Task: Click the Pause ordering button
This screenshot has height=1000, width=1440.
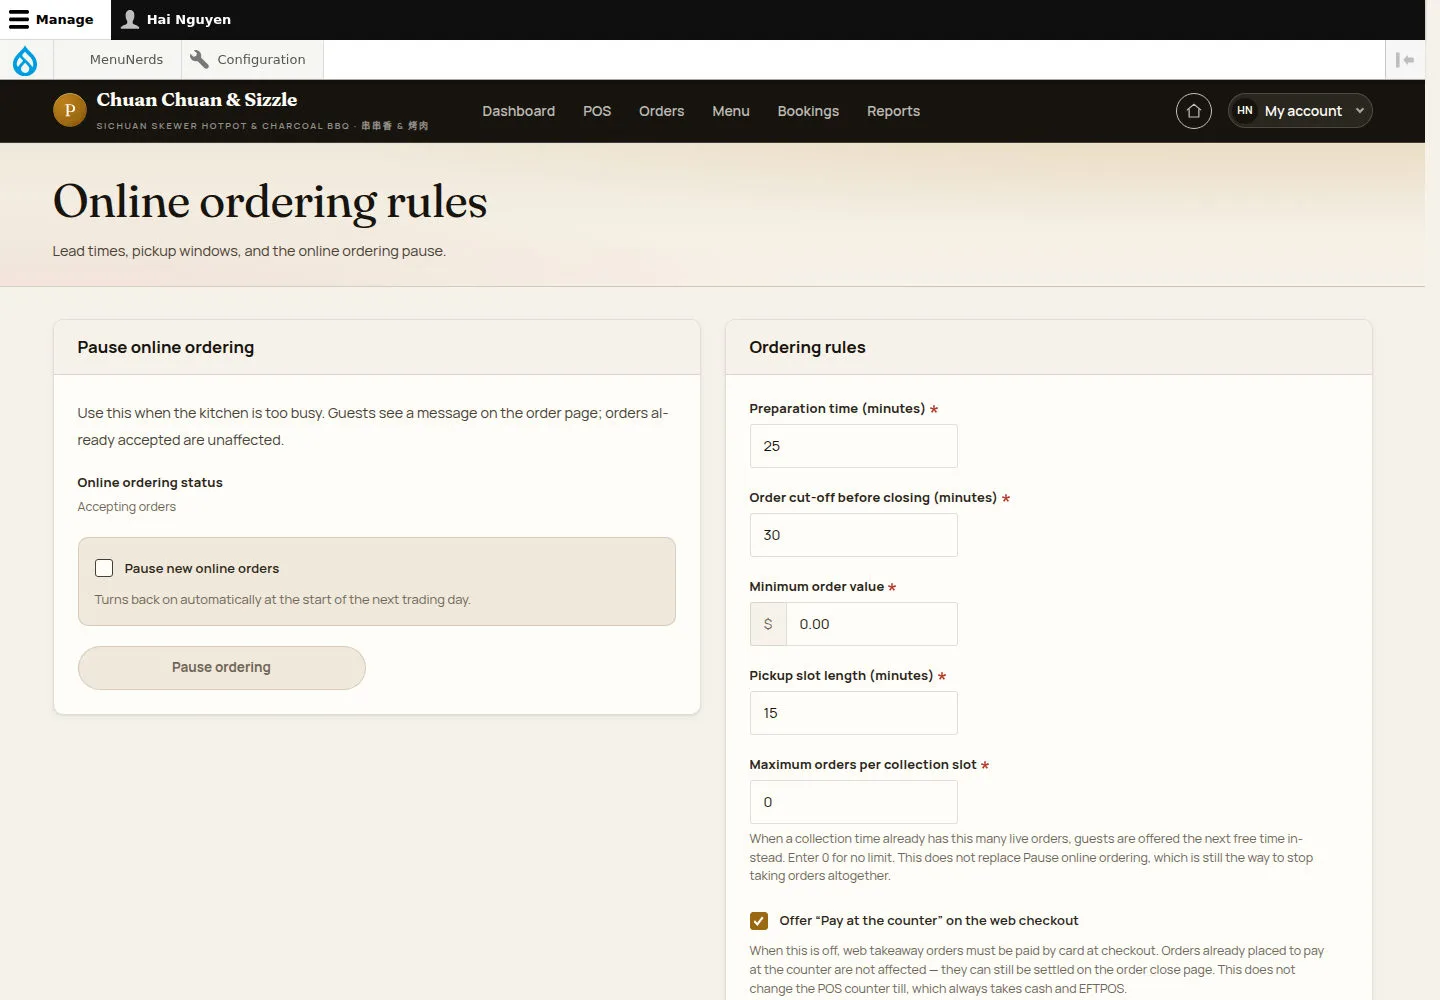Action: (222, 668)
